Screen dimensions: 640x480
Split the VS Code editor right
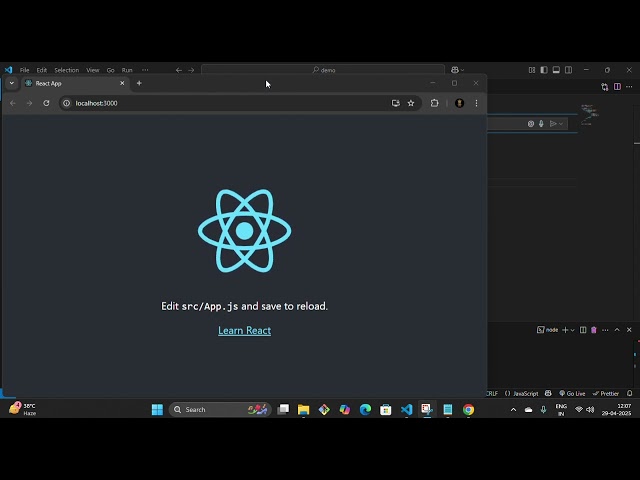click(x=617, y=87)
